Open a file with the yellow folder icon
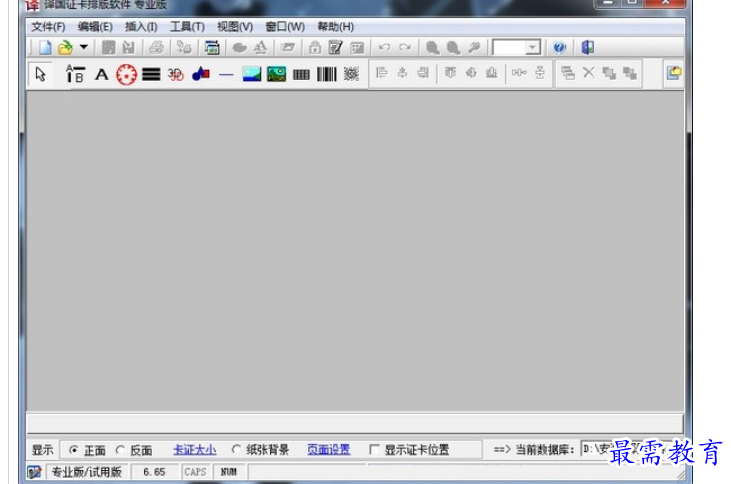 coord(65,47)
